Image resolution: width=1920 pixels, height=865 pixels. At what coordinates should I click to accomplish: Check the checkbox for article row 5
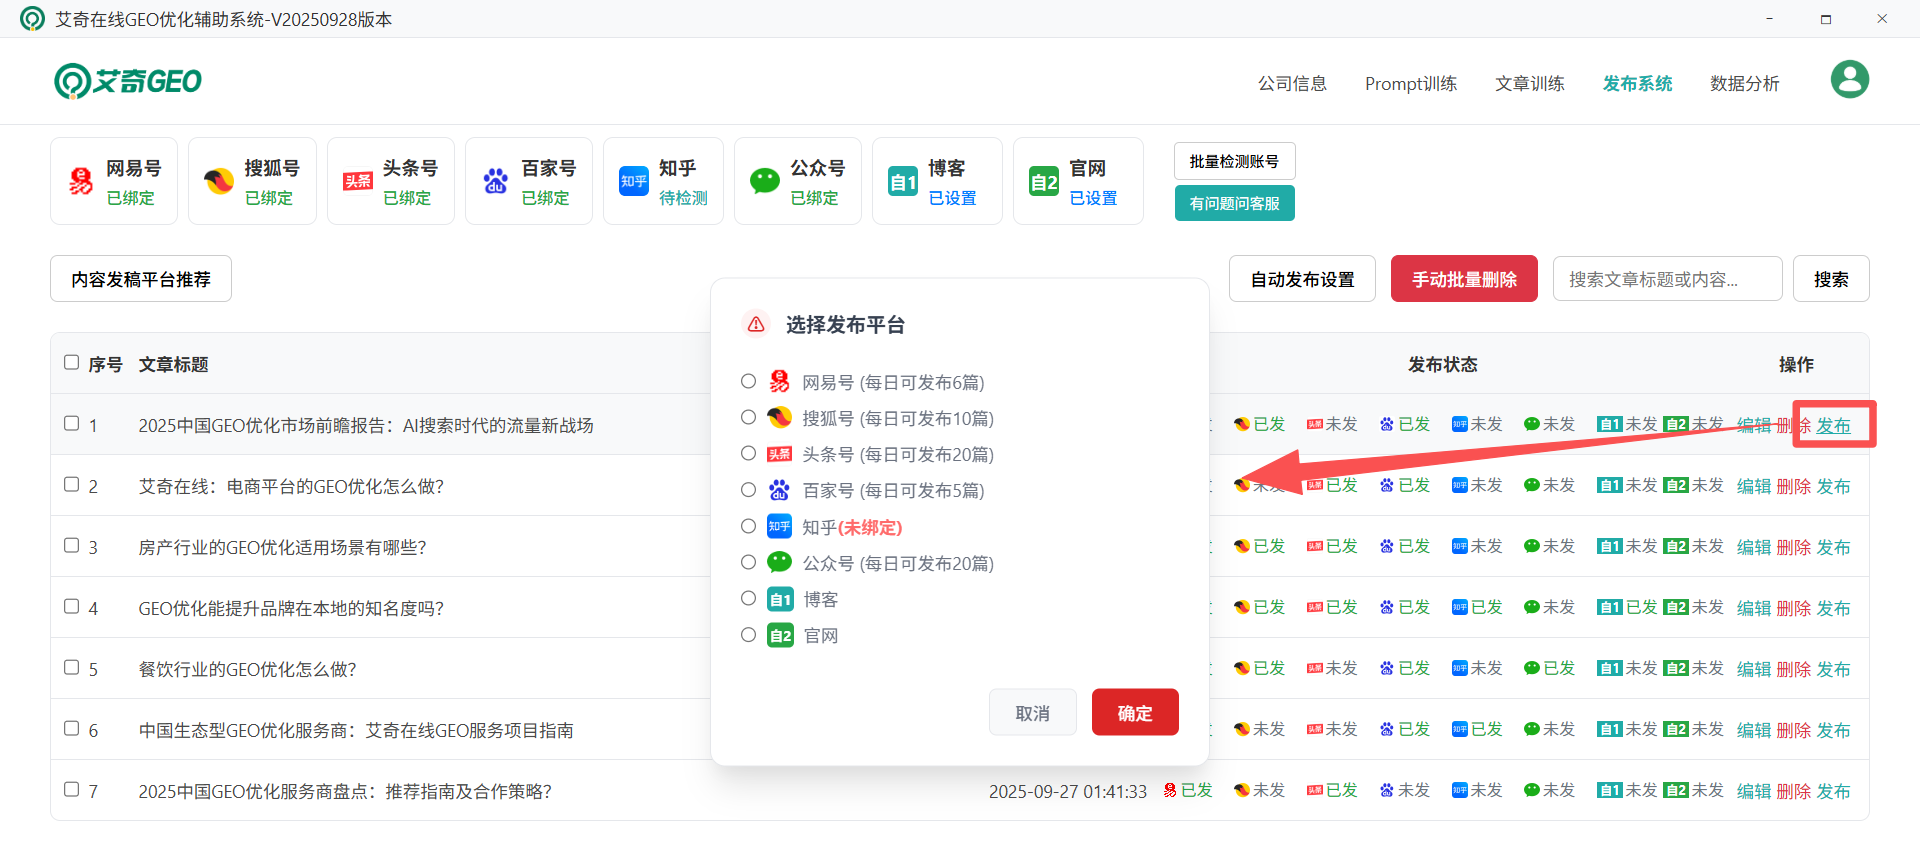(x=71, y=667)
